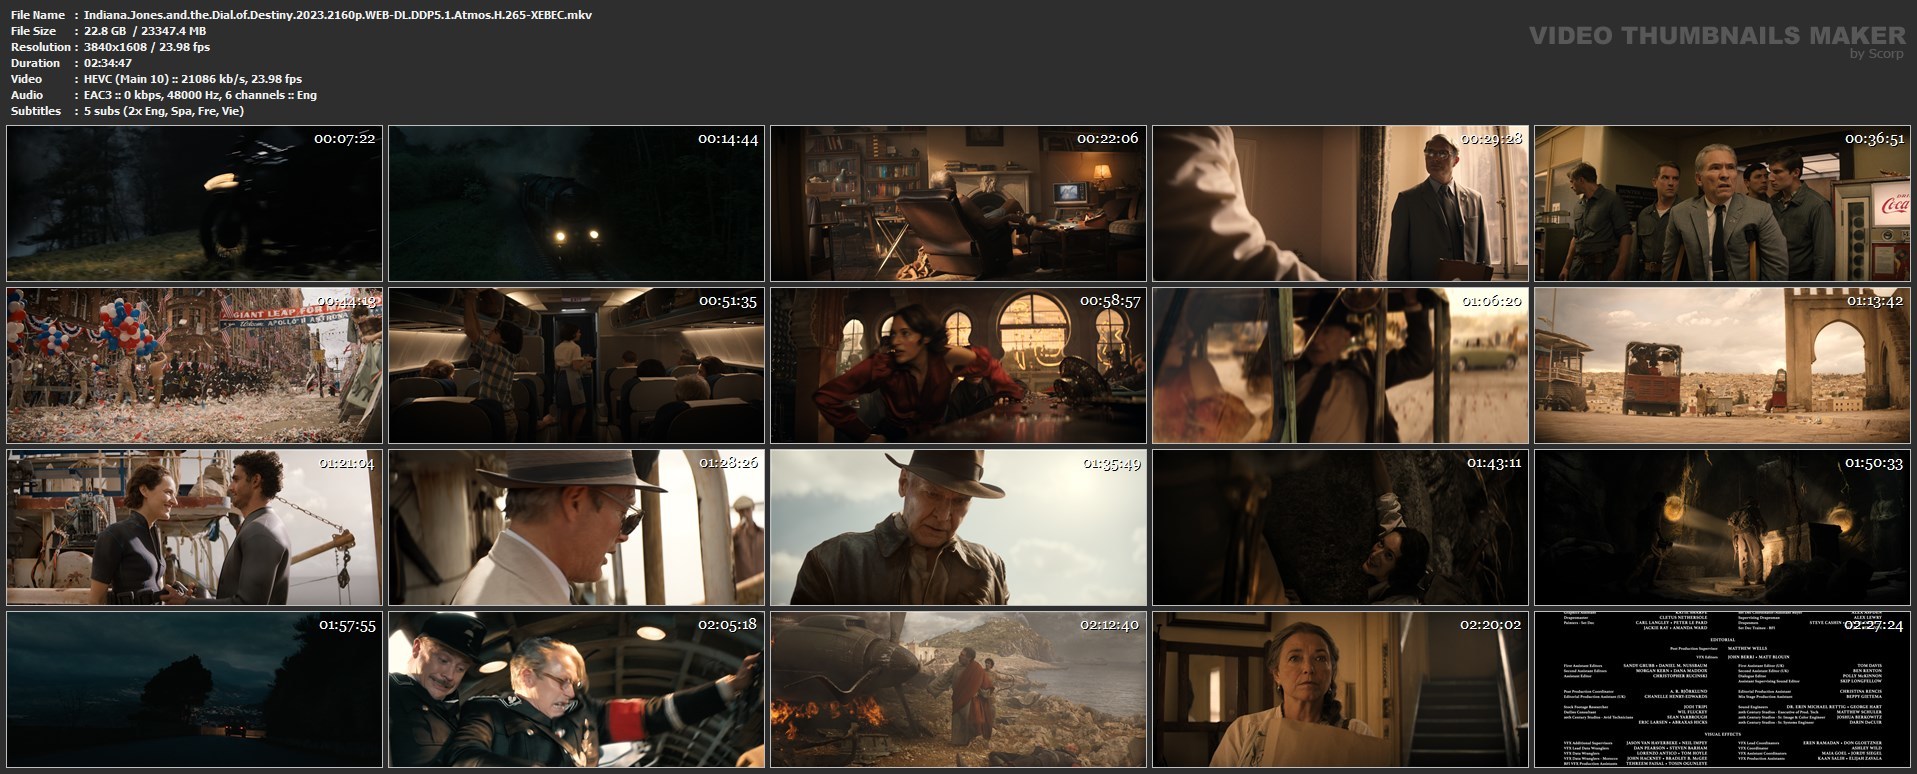The image size is (1917, 774).
Task: Click the duration value 02:34:47
Action: (x=108, y=63)
